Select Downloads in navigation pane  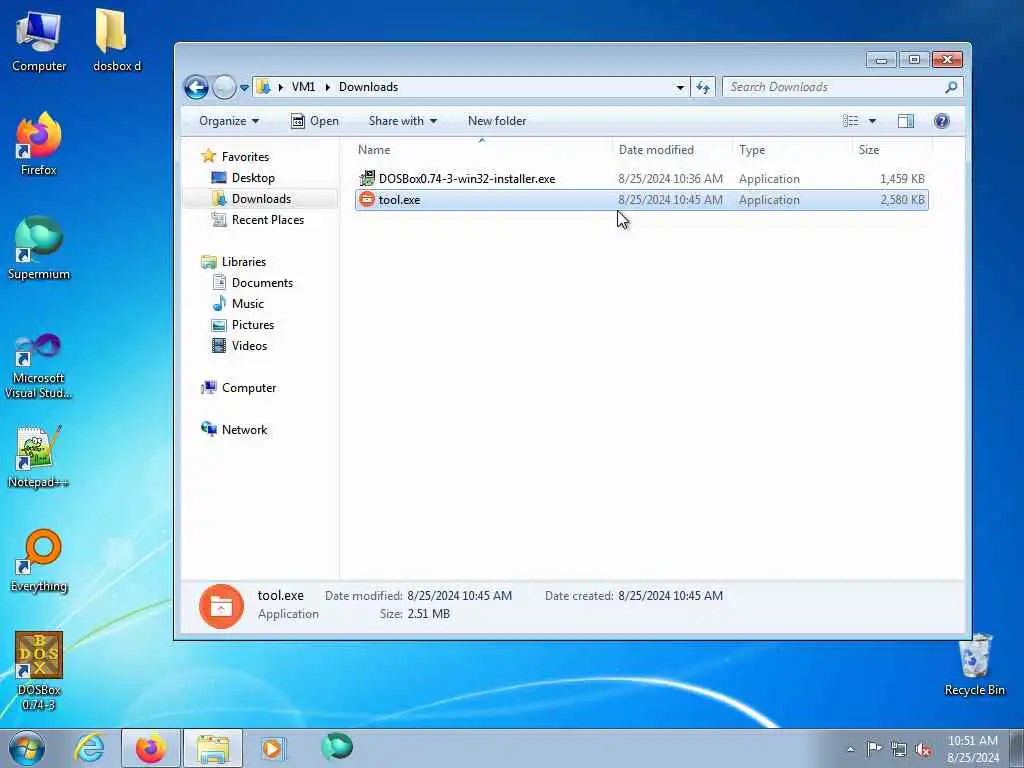(x=261, y=199)
